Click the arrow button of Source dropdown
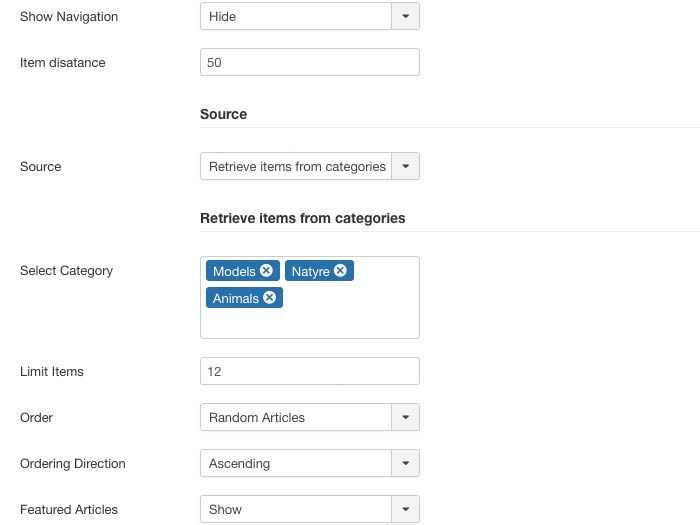 click(405, 167)
